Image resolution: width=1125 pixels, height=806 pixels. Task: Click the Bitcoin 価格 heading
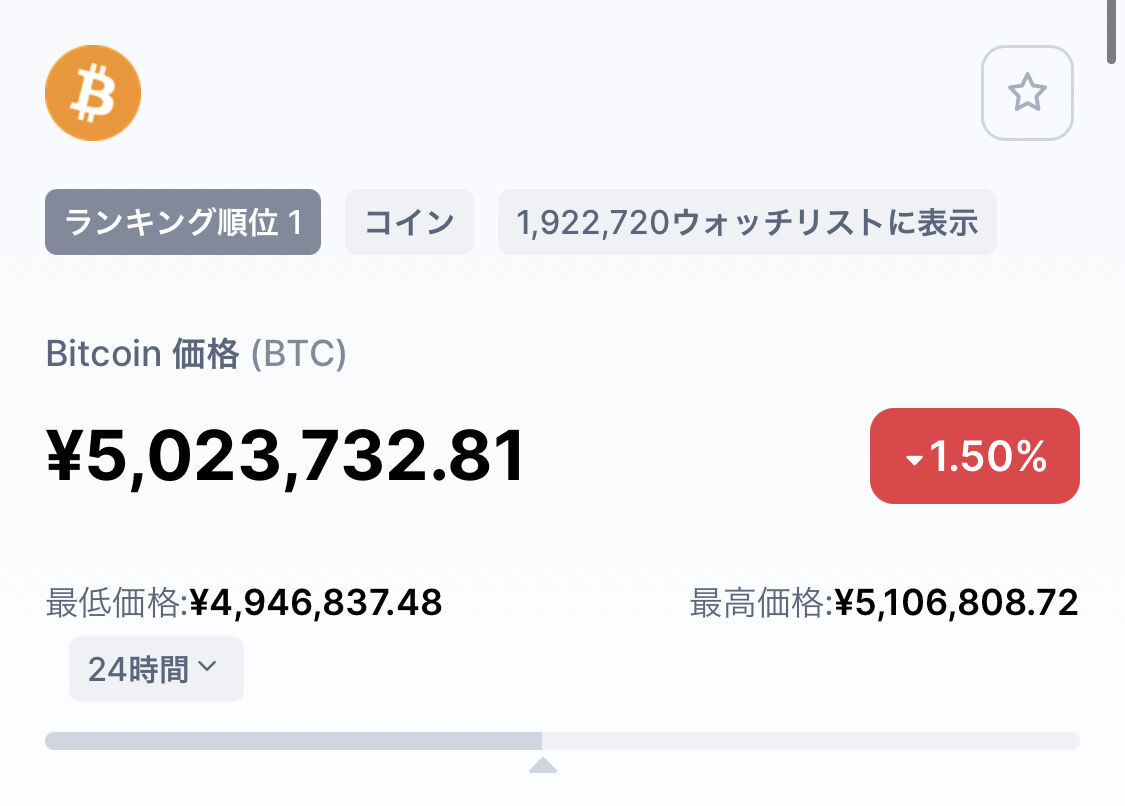pos(143,354)
